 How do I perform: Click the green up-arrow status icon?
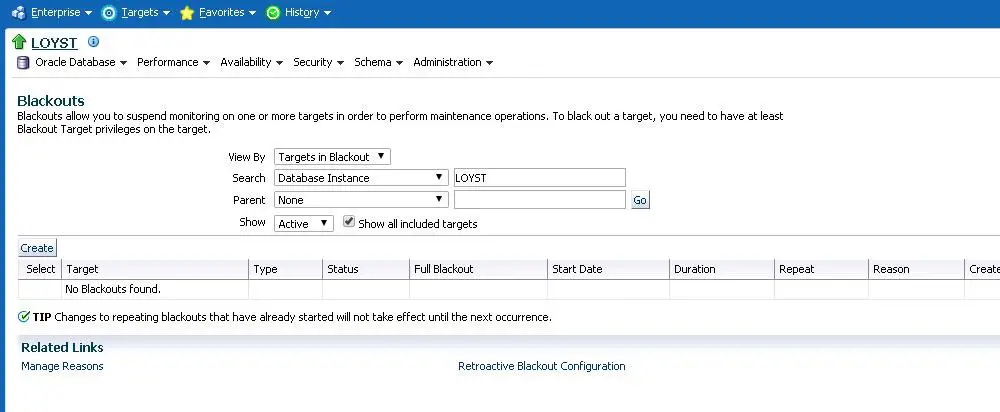[18, 42]
